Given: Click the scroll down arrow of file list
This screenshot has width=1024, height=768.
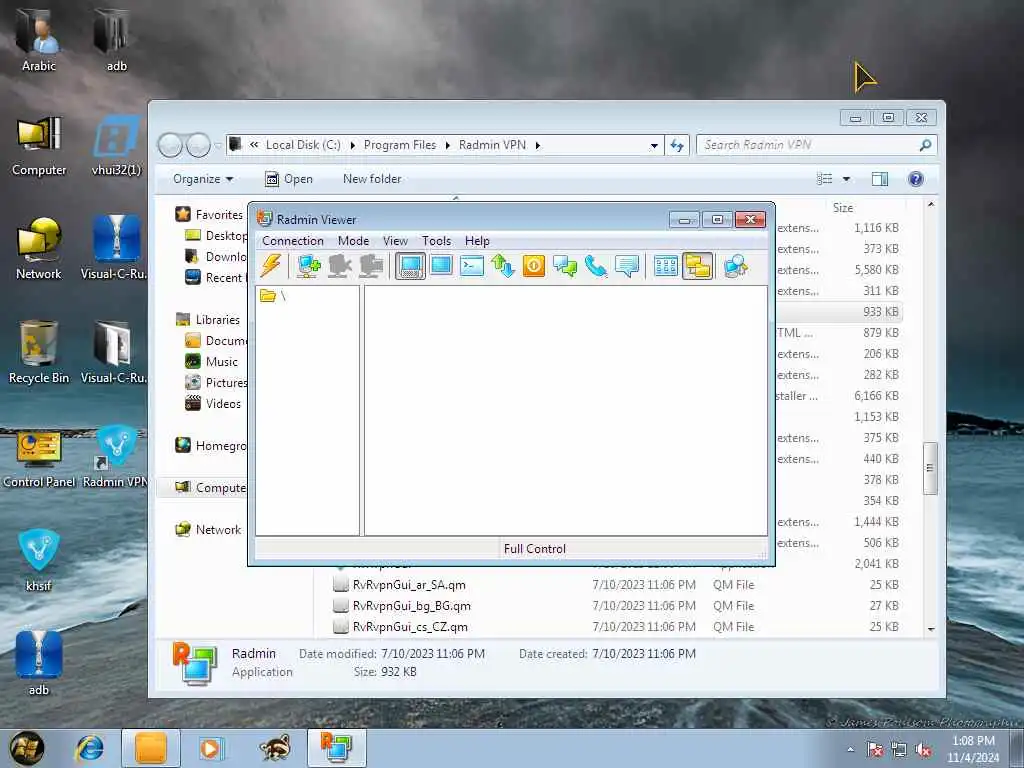Looking at the screenshot, I should (931, 629).
